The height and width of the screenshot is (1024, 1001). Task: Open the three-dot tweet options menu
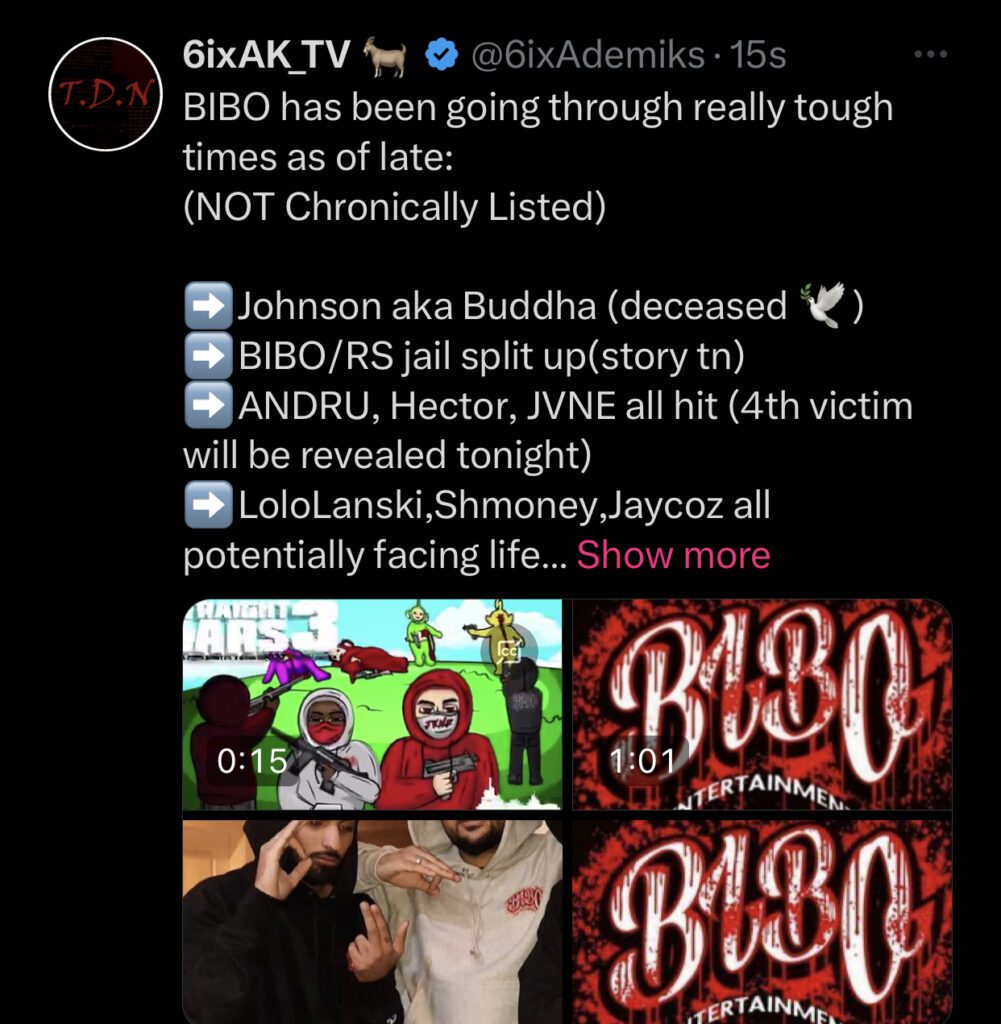pos(931,54)
